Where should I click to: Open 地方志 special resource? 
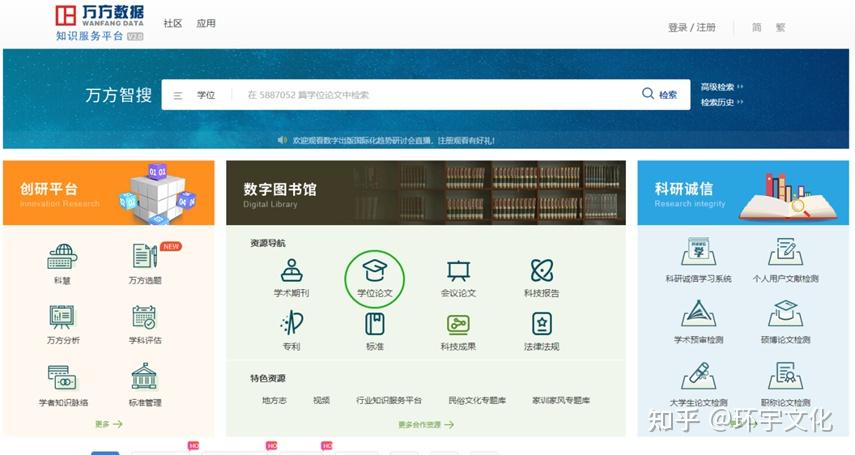coord(274,400)
